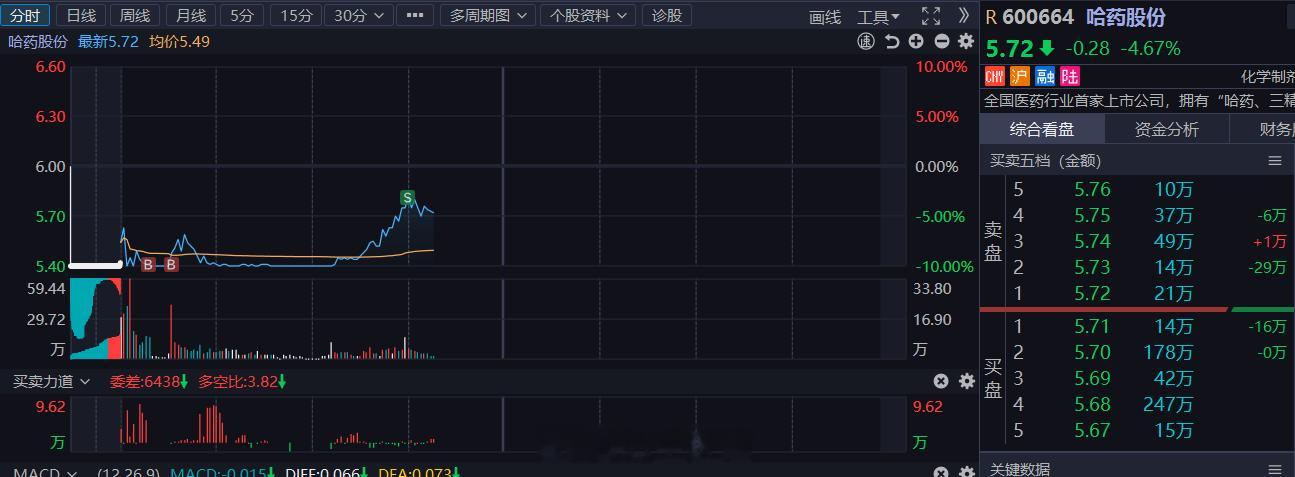Click sell level 2 price 5.73
The width and height of the screenshot is (1295, 477).
(1092, 267)
